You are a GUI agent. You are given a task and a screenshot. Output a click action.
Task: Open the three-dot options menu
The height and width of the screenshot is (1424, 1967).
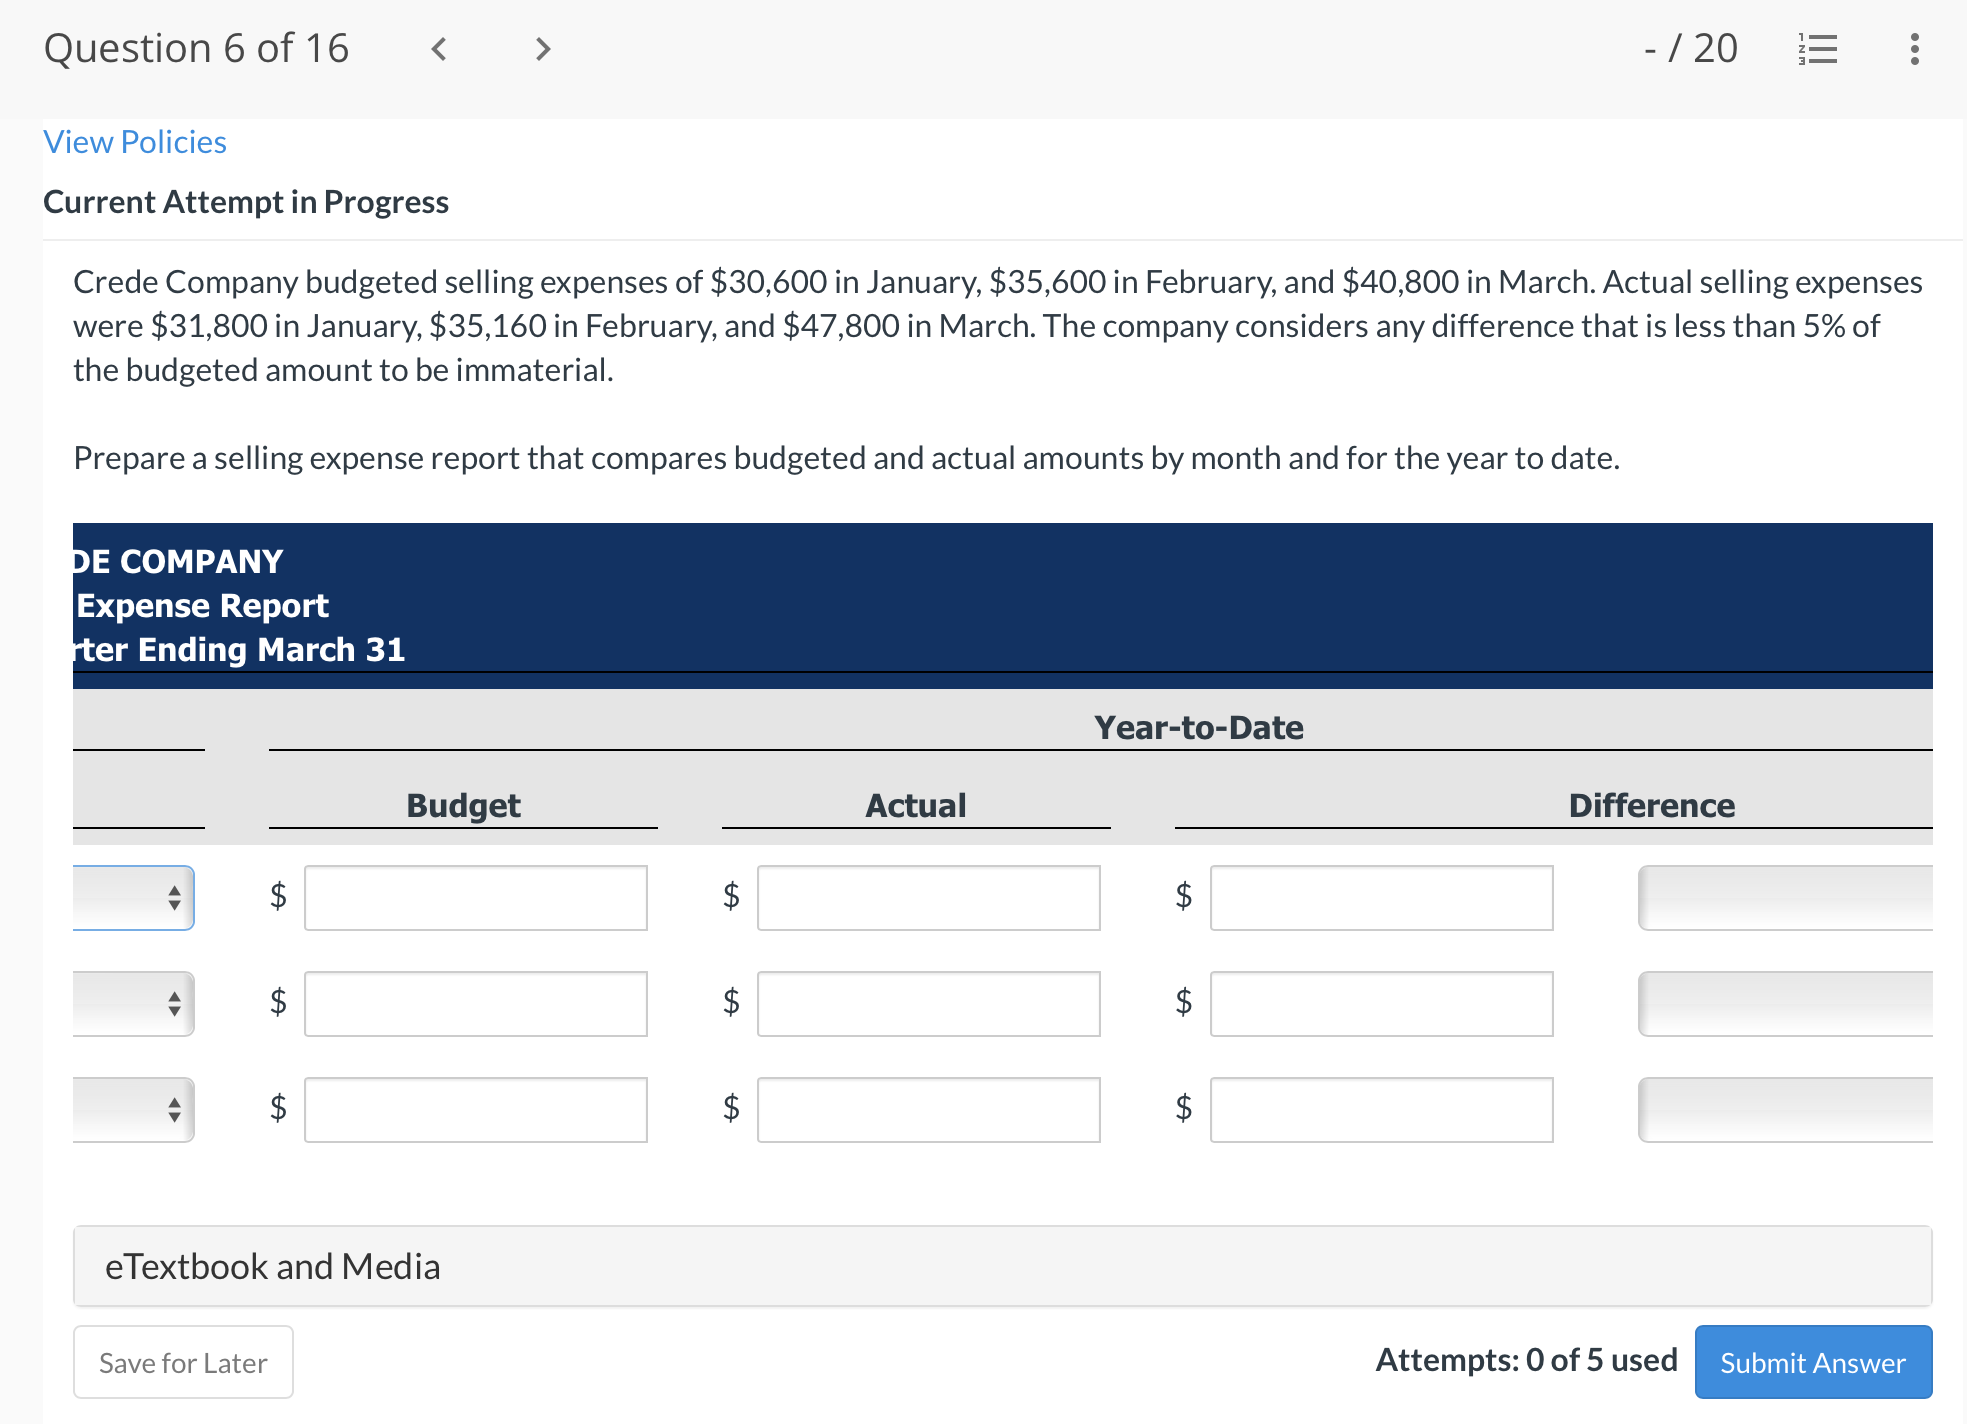[1913, 48]
